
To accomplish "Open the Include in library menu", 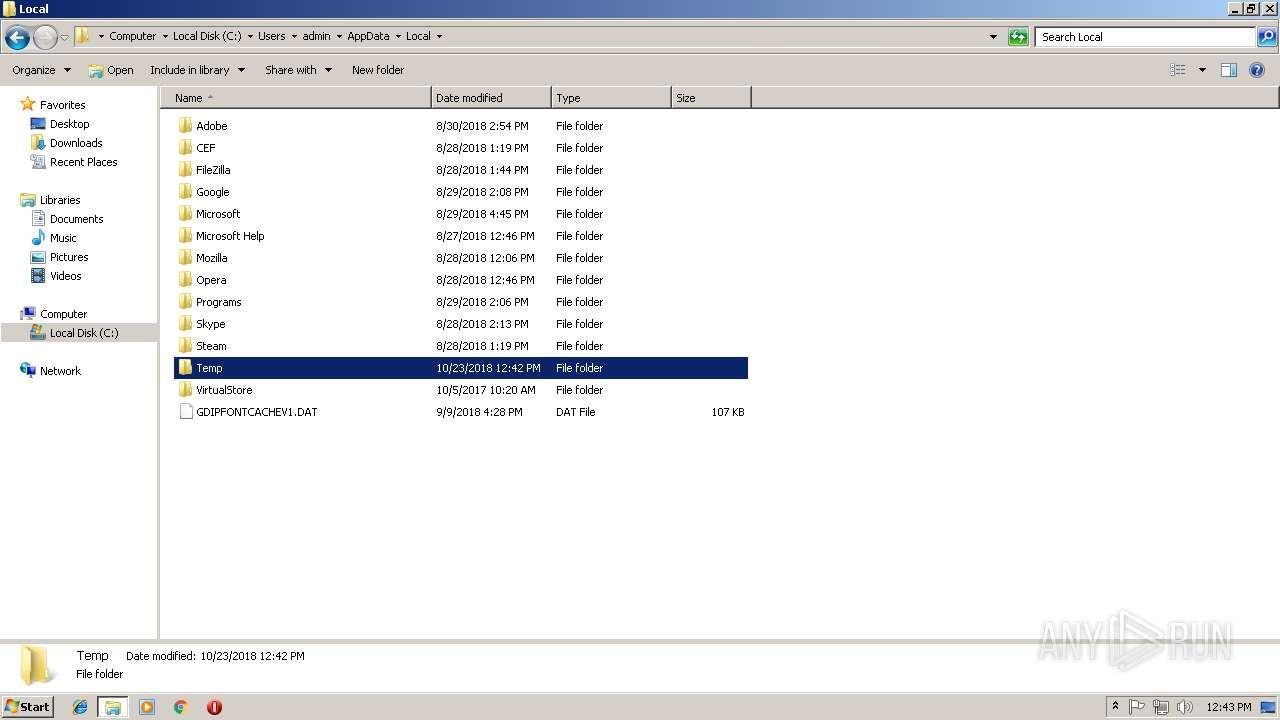I will 197,70.
